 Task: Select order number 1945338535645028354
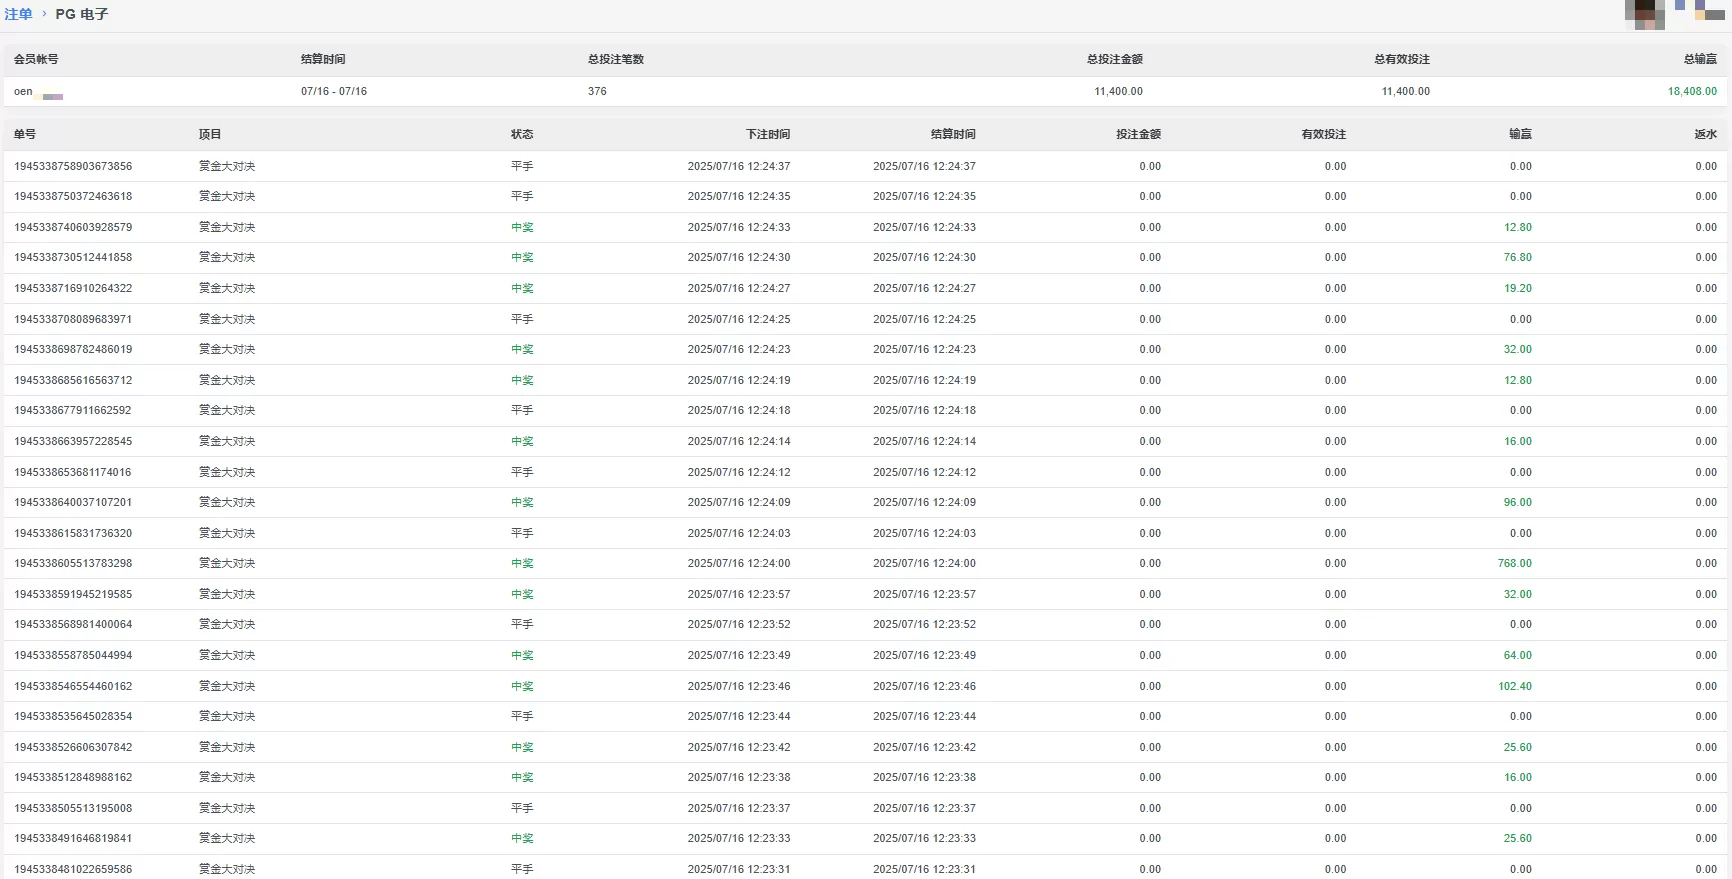coord(73,716)
